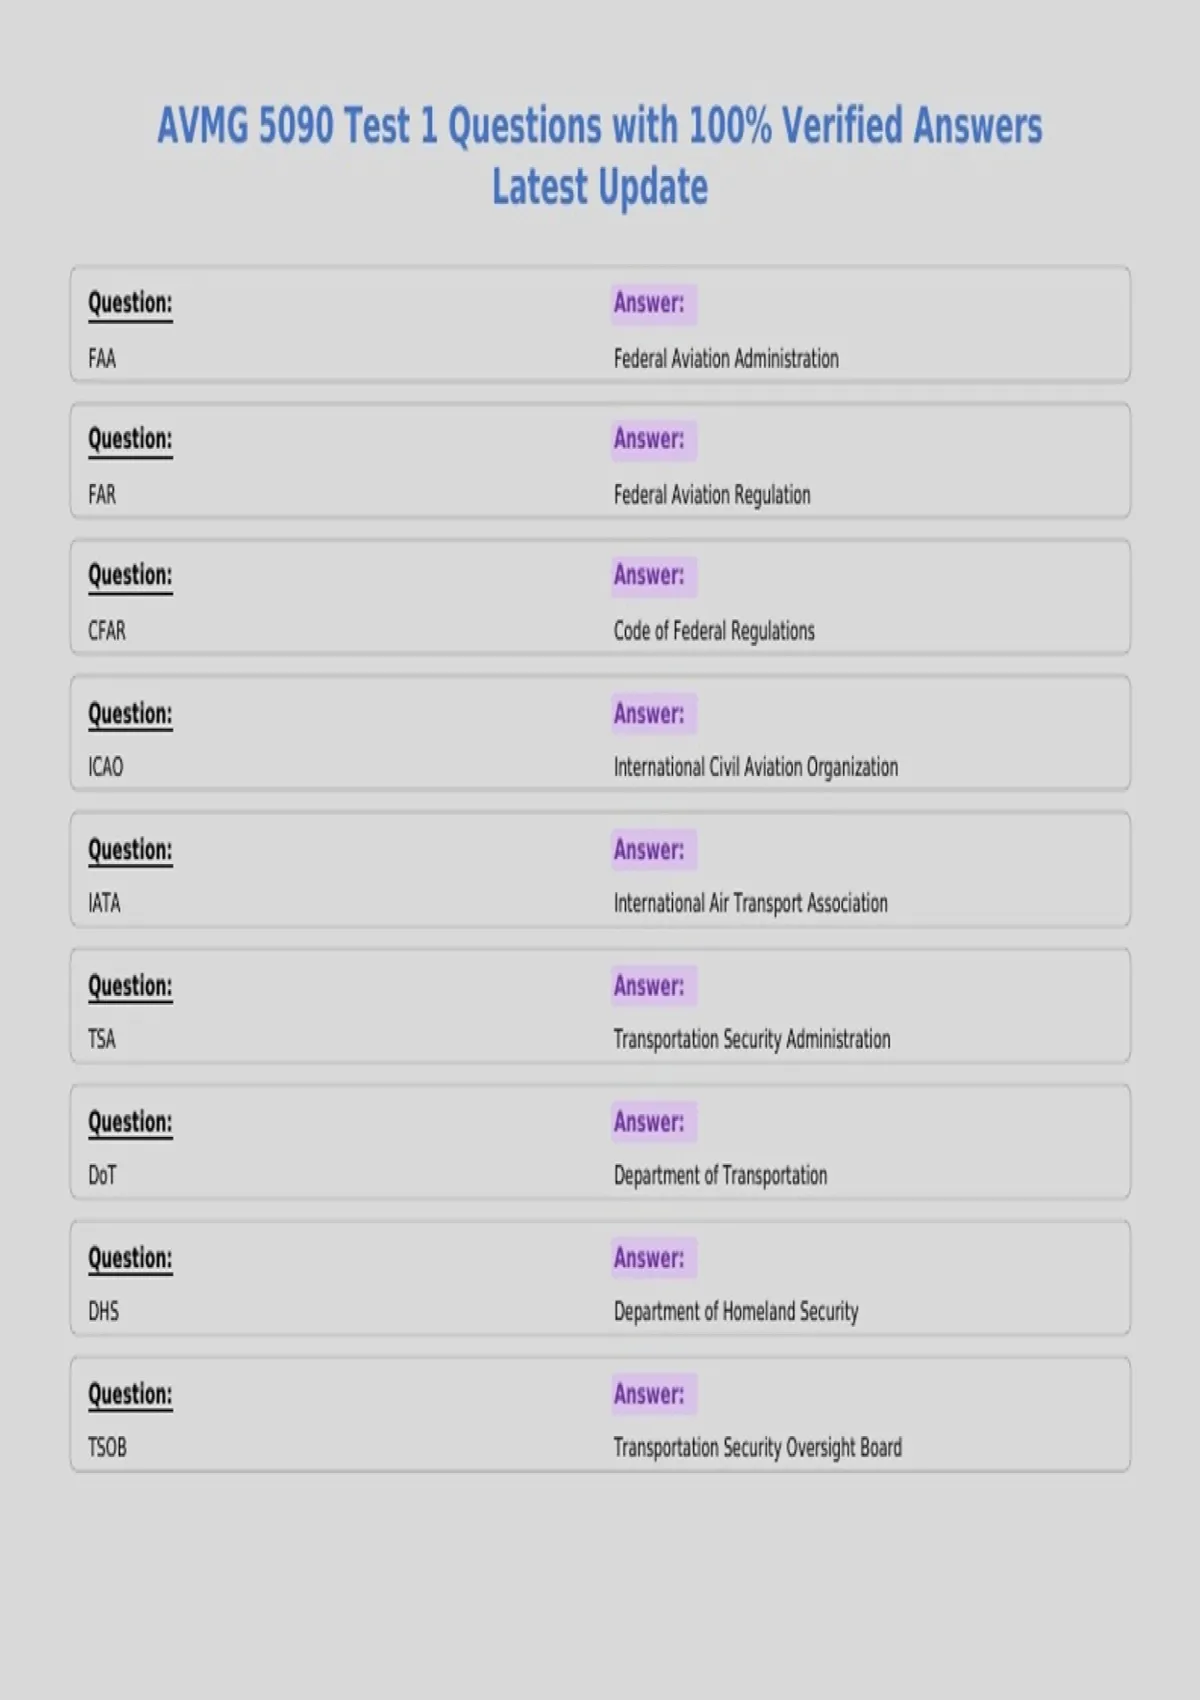Select the TSOB question term

[107, 1447]
